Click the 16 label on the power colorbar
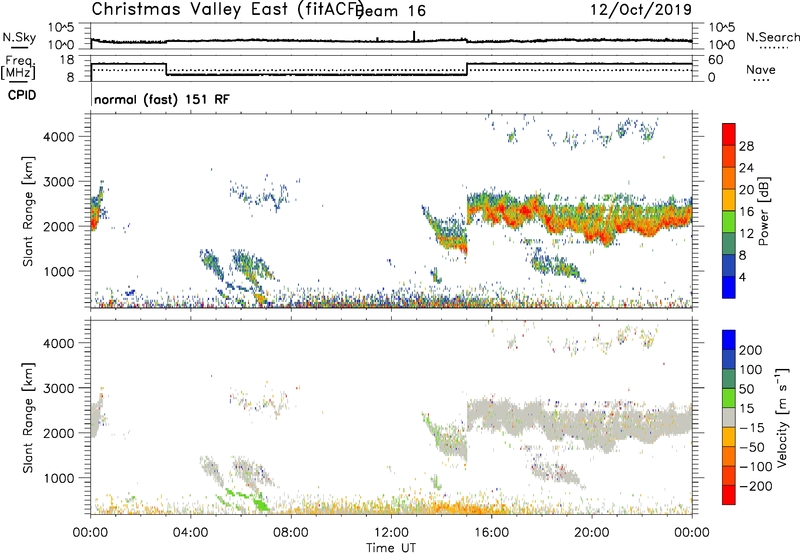This screenshot has height=554, width=800. point(746,212)
